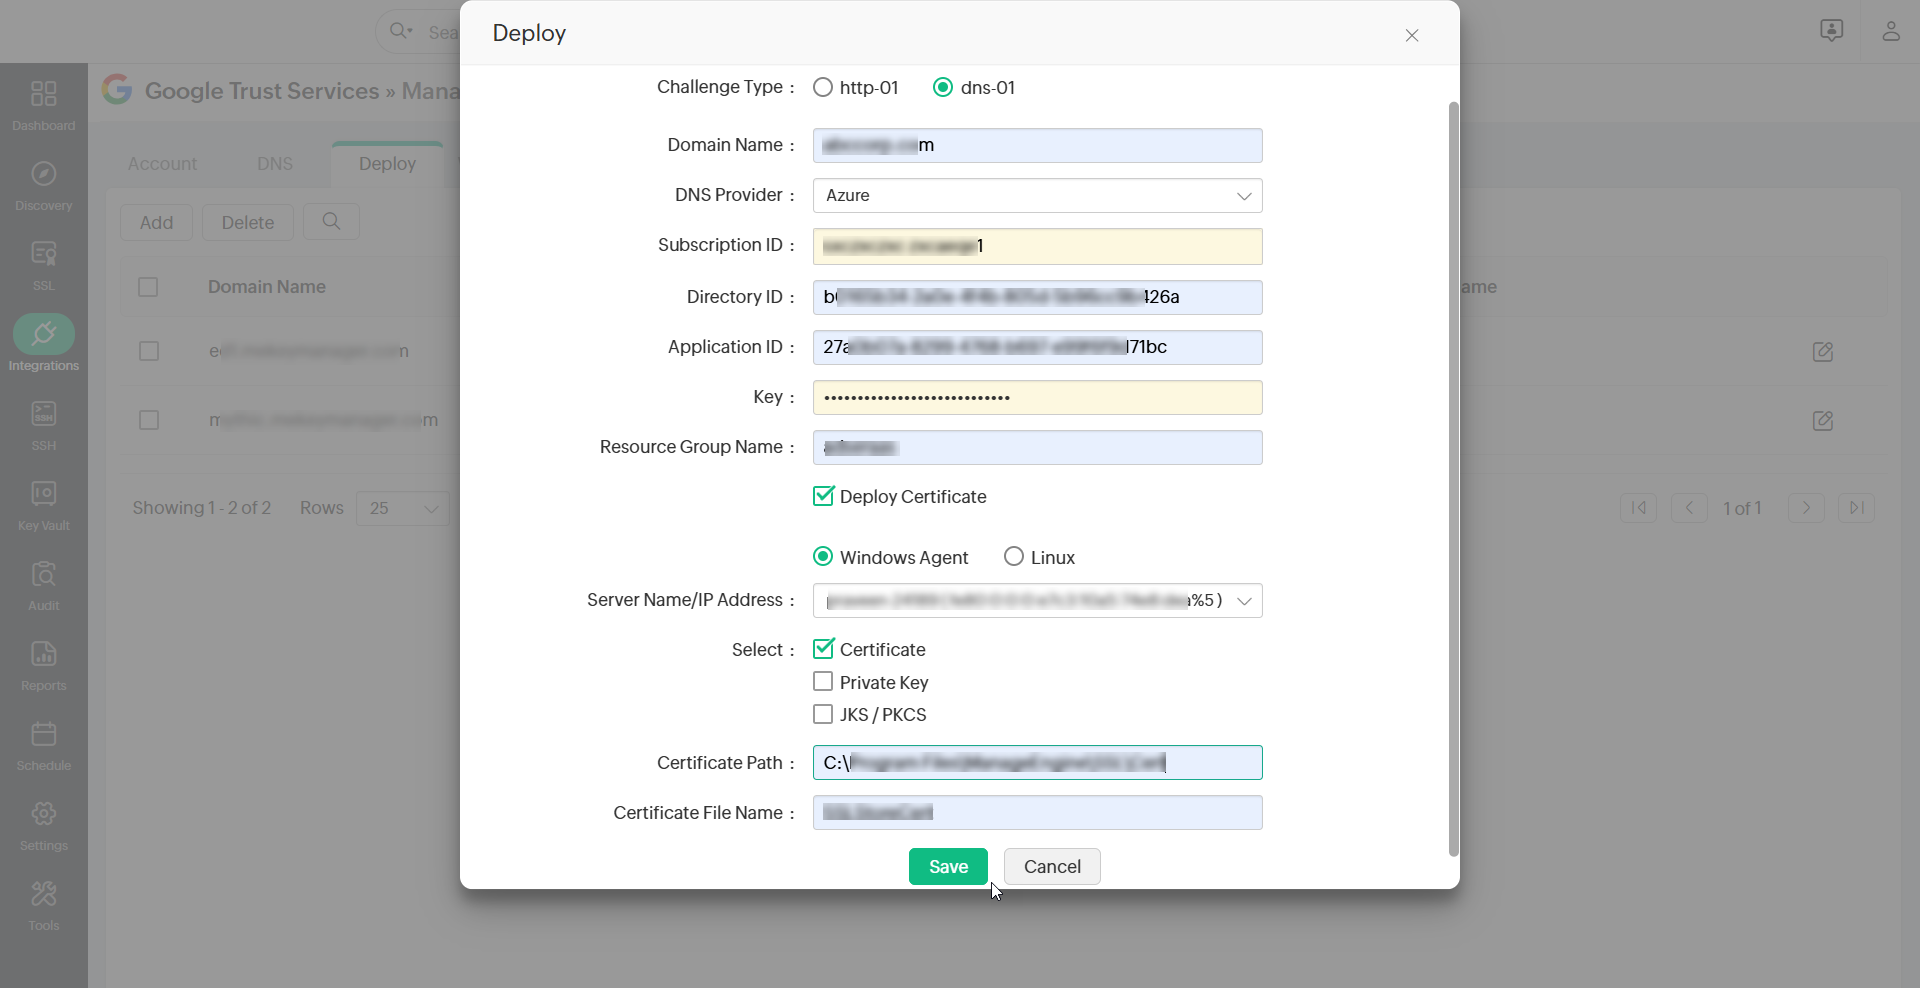Open Audit in sidebar
The image size is (1920, 988).
point(43,586)
